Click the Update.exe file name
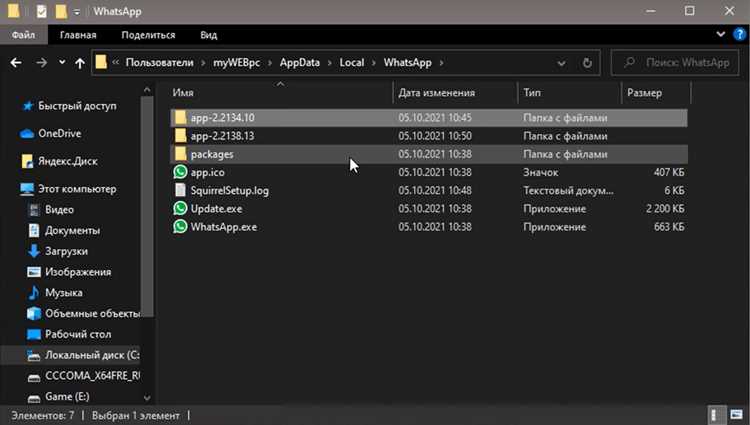 click(216, 208)
